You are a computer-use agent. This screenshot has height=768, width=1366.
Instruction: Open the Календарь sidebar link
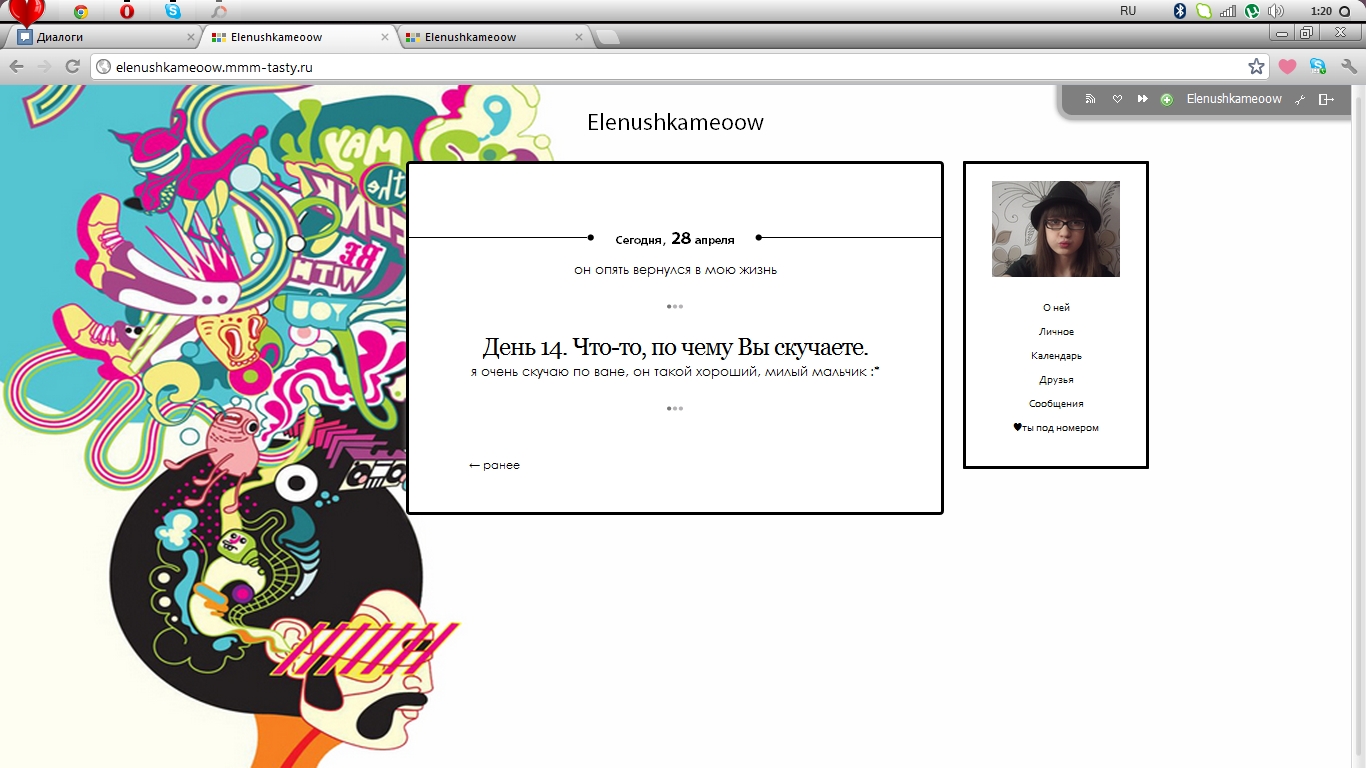1056,356
